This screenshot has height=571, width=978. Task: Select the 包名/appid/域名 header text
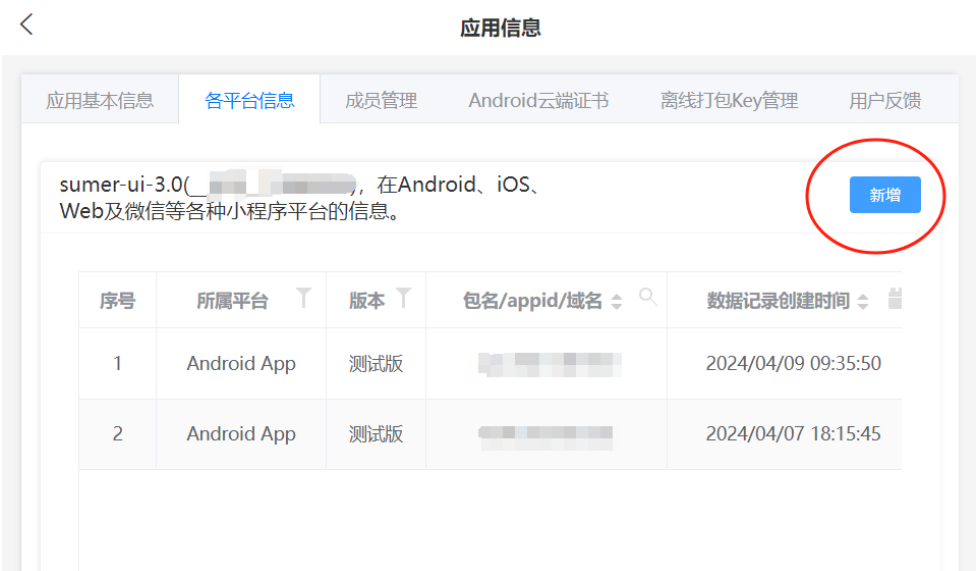point(532,301)
